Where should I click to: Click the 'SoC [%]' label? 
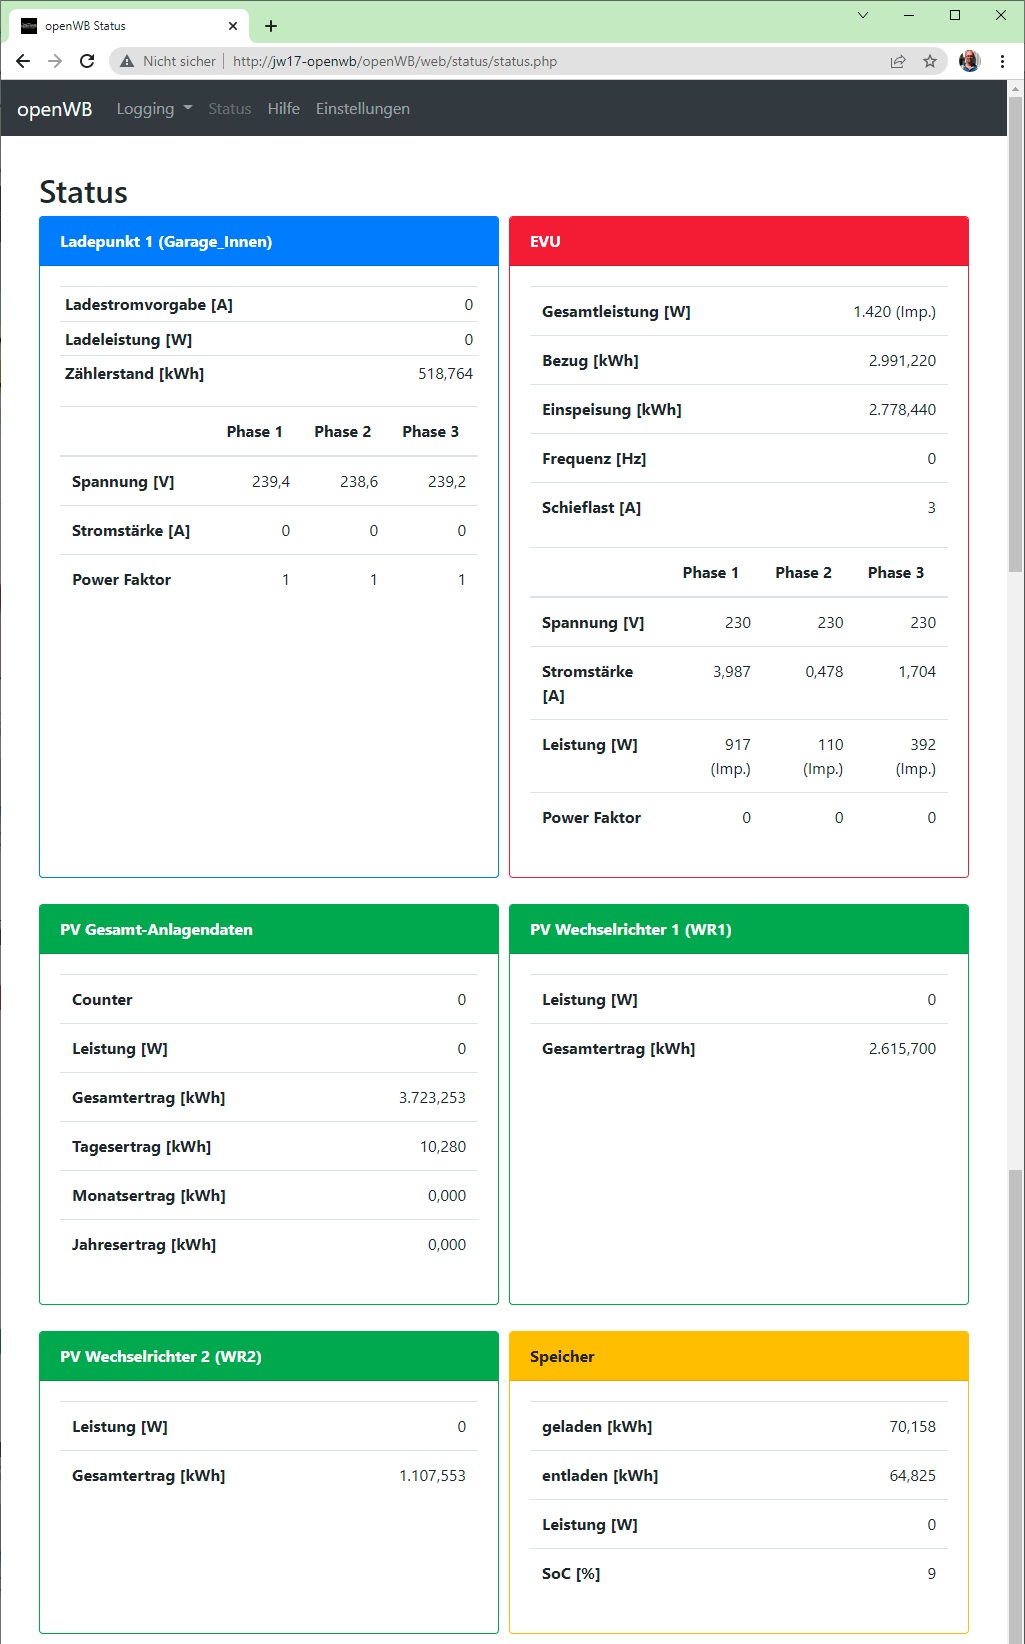[571, 1574]
